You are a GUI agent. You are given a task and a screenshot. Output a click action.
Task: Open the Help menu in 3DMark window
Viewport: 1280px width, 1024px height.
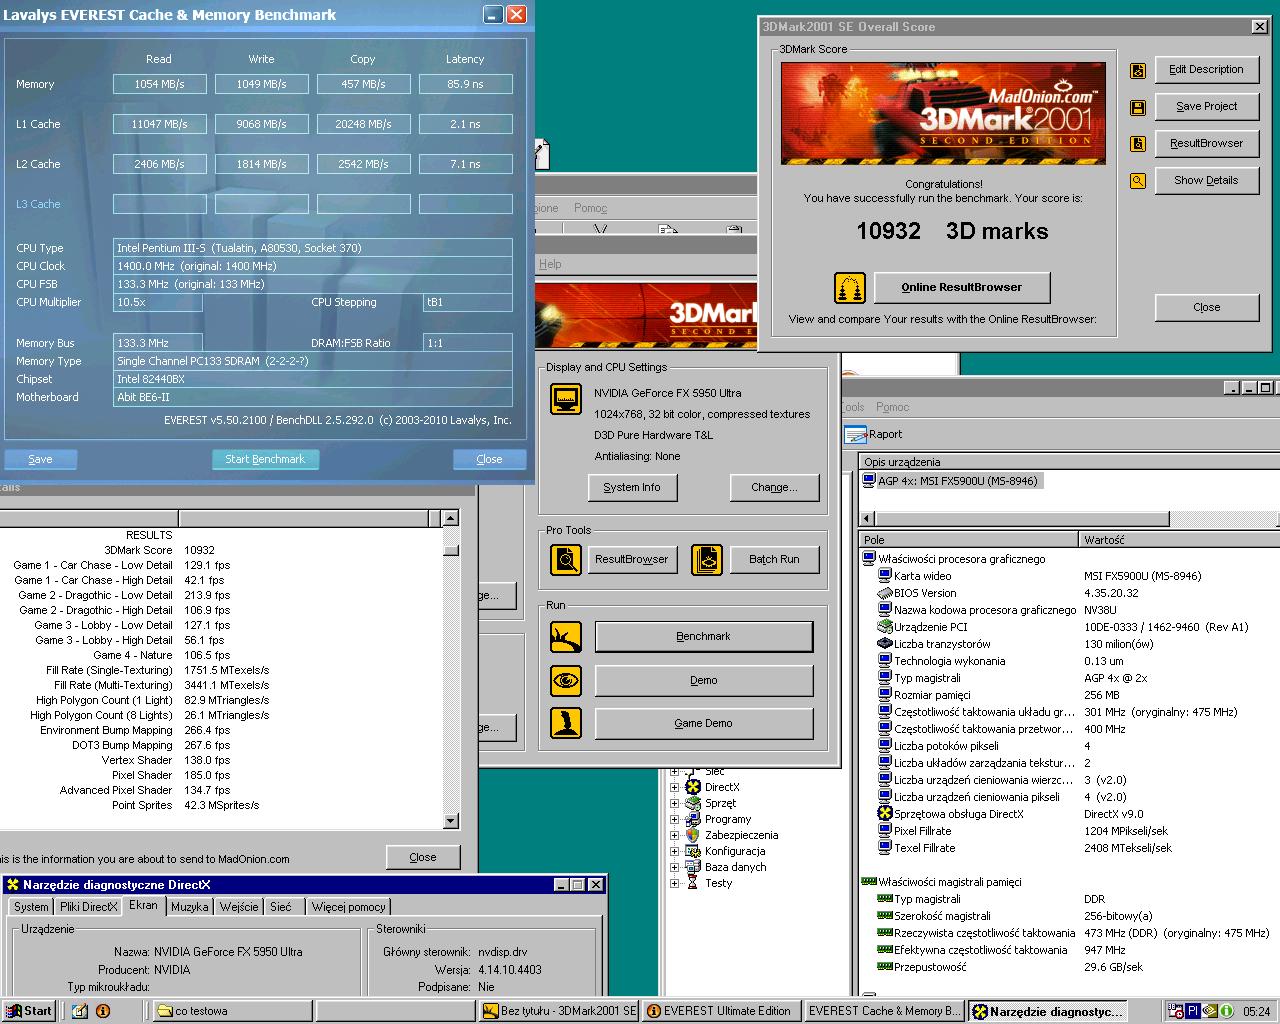pos(550,264)
